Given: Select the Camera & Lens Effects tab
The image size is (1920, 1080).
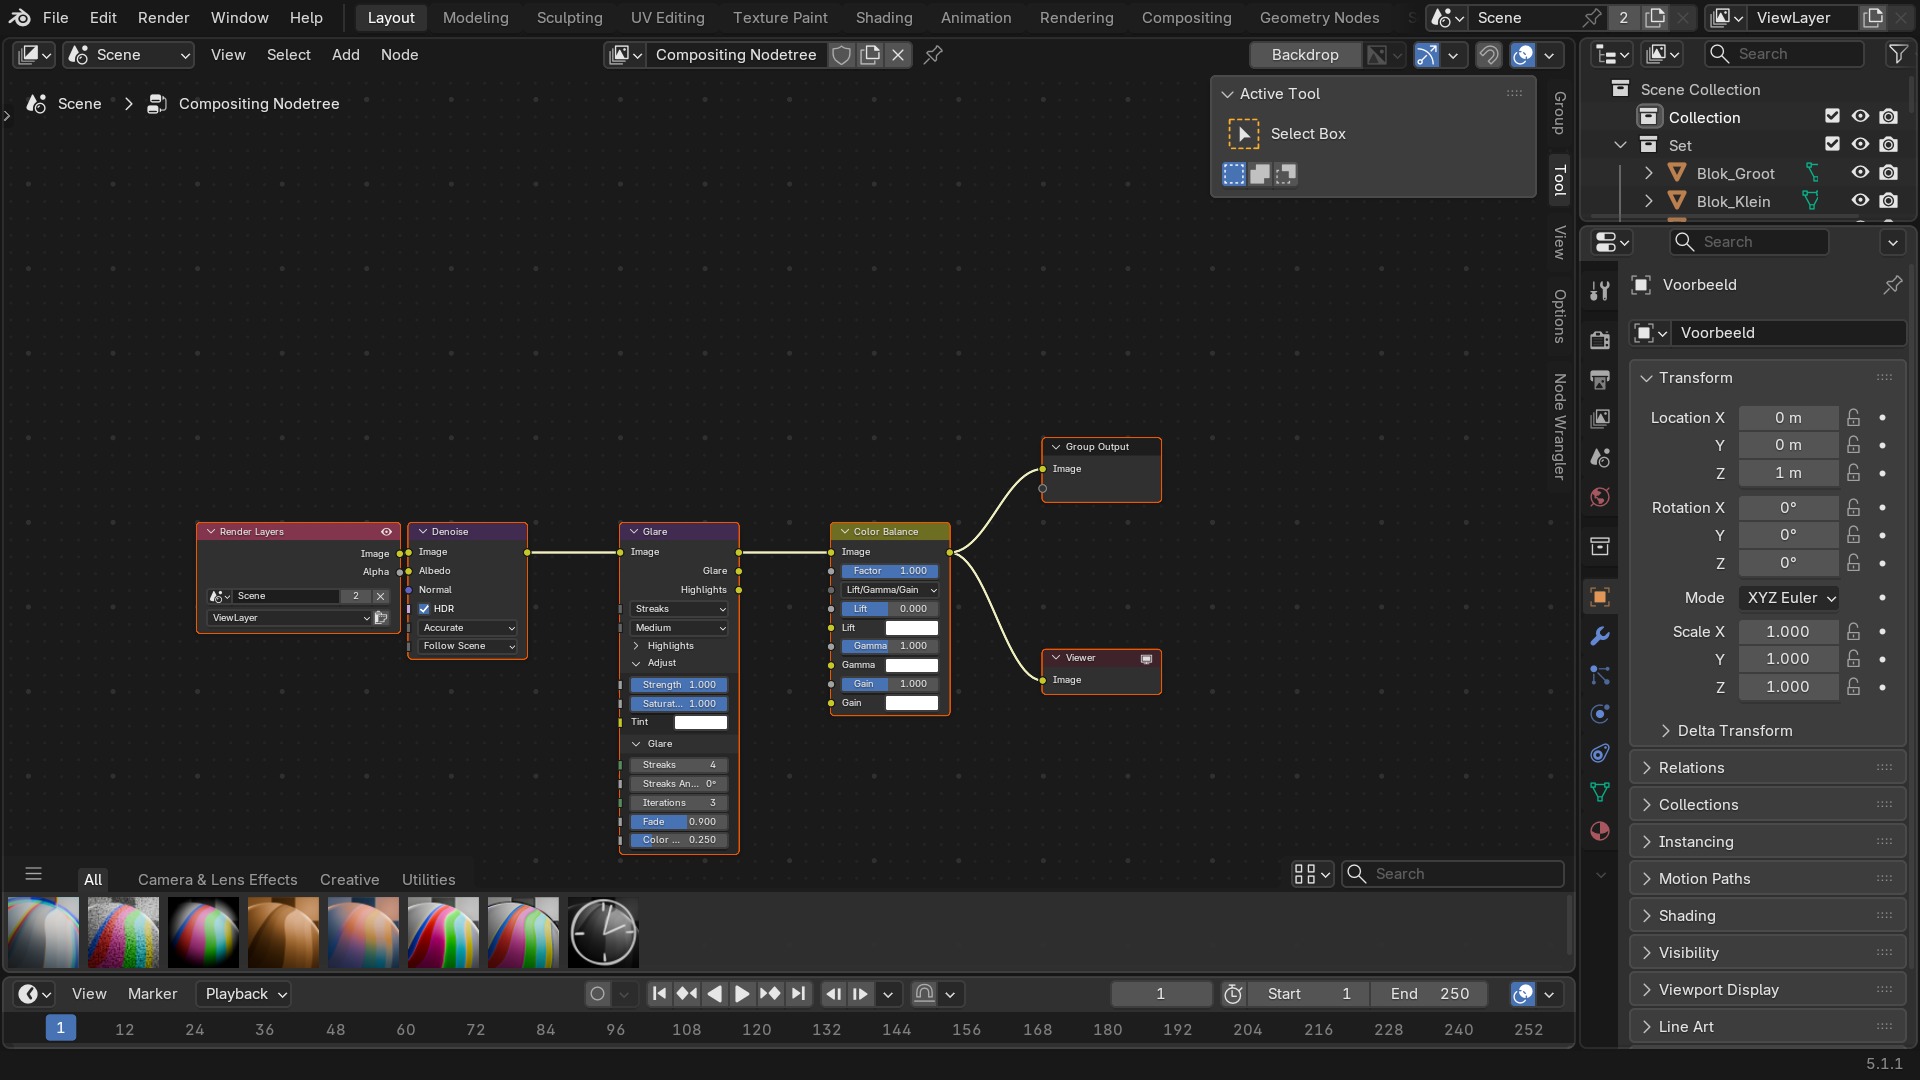Looking at the screenshot, I should click(x=218, y=880).
